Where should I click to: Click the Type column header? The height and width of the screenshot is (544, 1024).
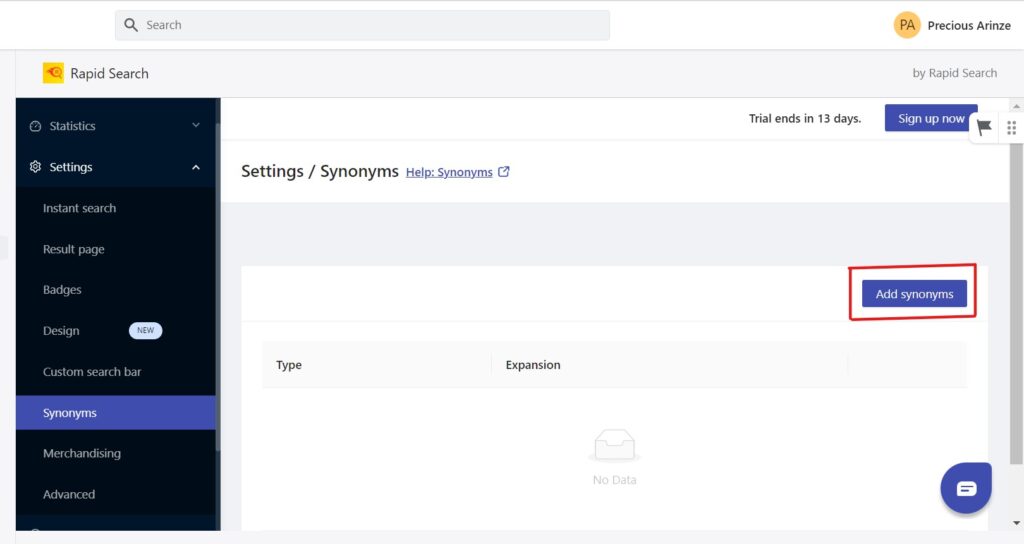click(x=289, y=365)
